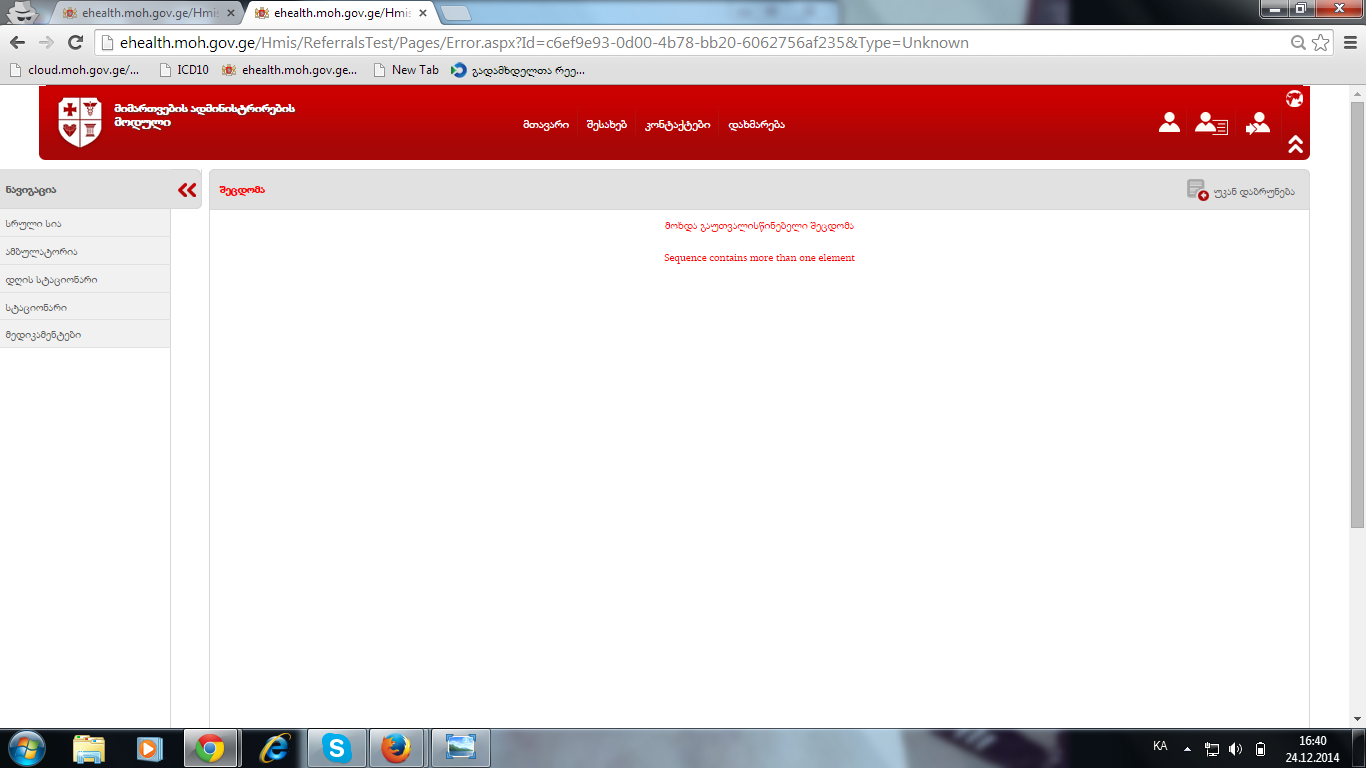The height and width of the screenshot is (768, 1366).
Task: Click the bookmark star in address bar
Action: click(x=1320, y=43)
